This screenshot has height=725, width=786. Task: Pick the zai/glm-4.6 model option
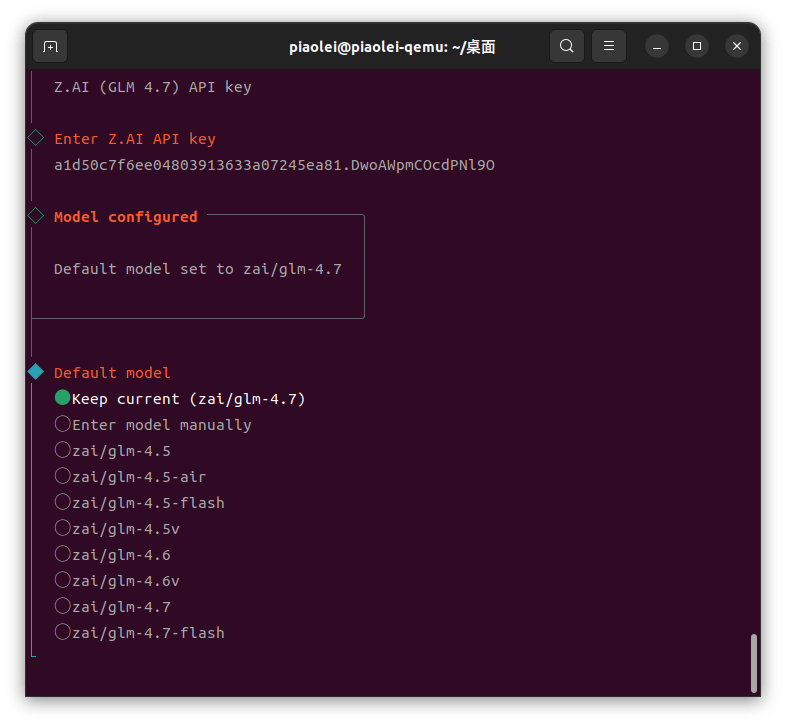[112, 555]
